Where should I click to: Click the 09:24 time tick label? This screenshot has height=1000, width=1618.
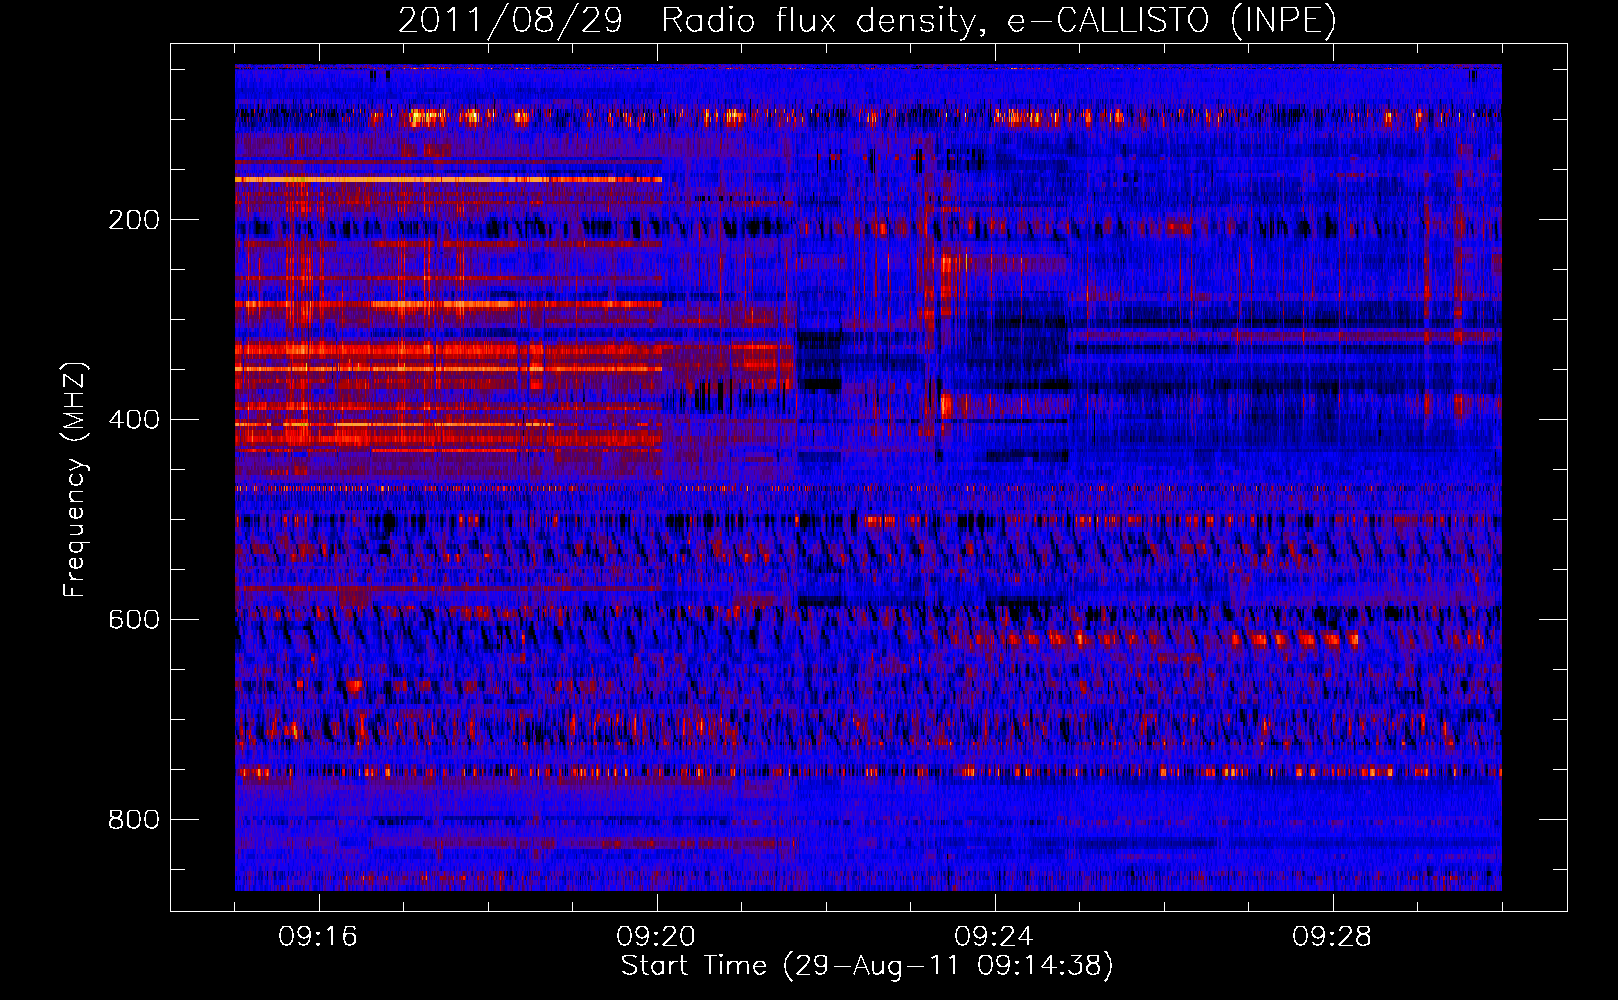coord(994,937)
